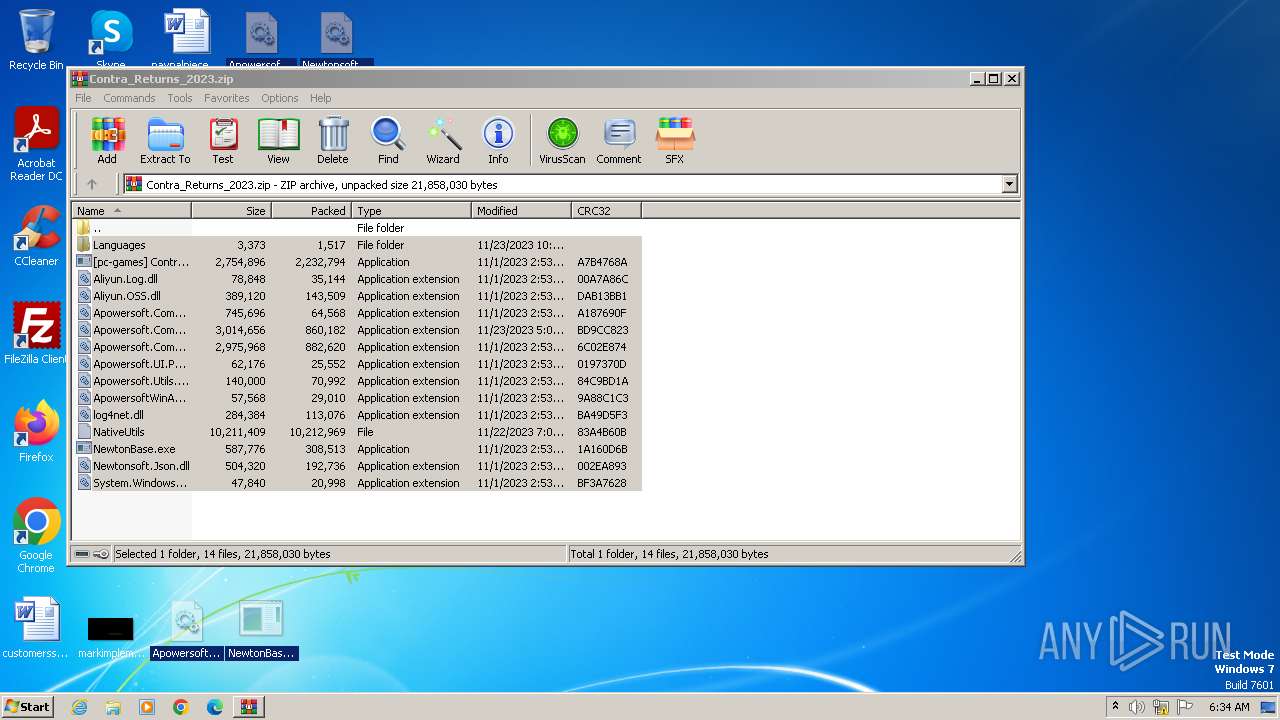1280x720 pixels.
Task: Select the NativeUtils file
Action: [x=357, y=432]
